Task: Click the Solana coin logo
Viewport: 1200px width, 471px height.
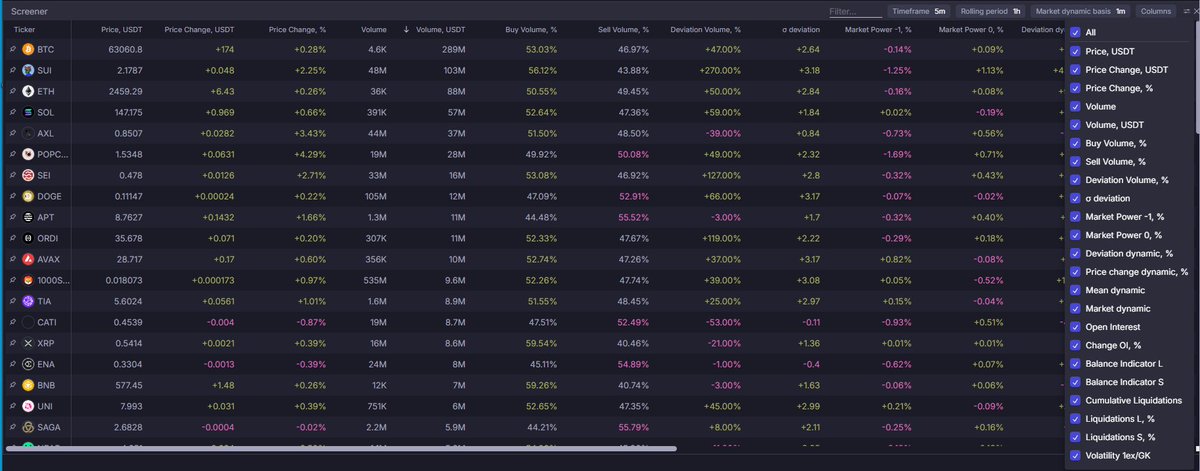Action: coord(28,112)
